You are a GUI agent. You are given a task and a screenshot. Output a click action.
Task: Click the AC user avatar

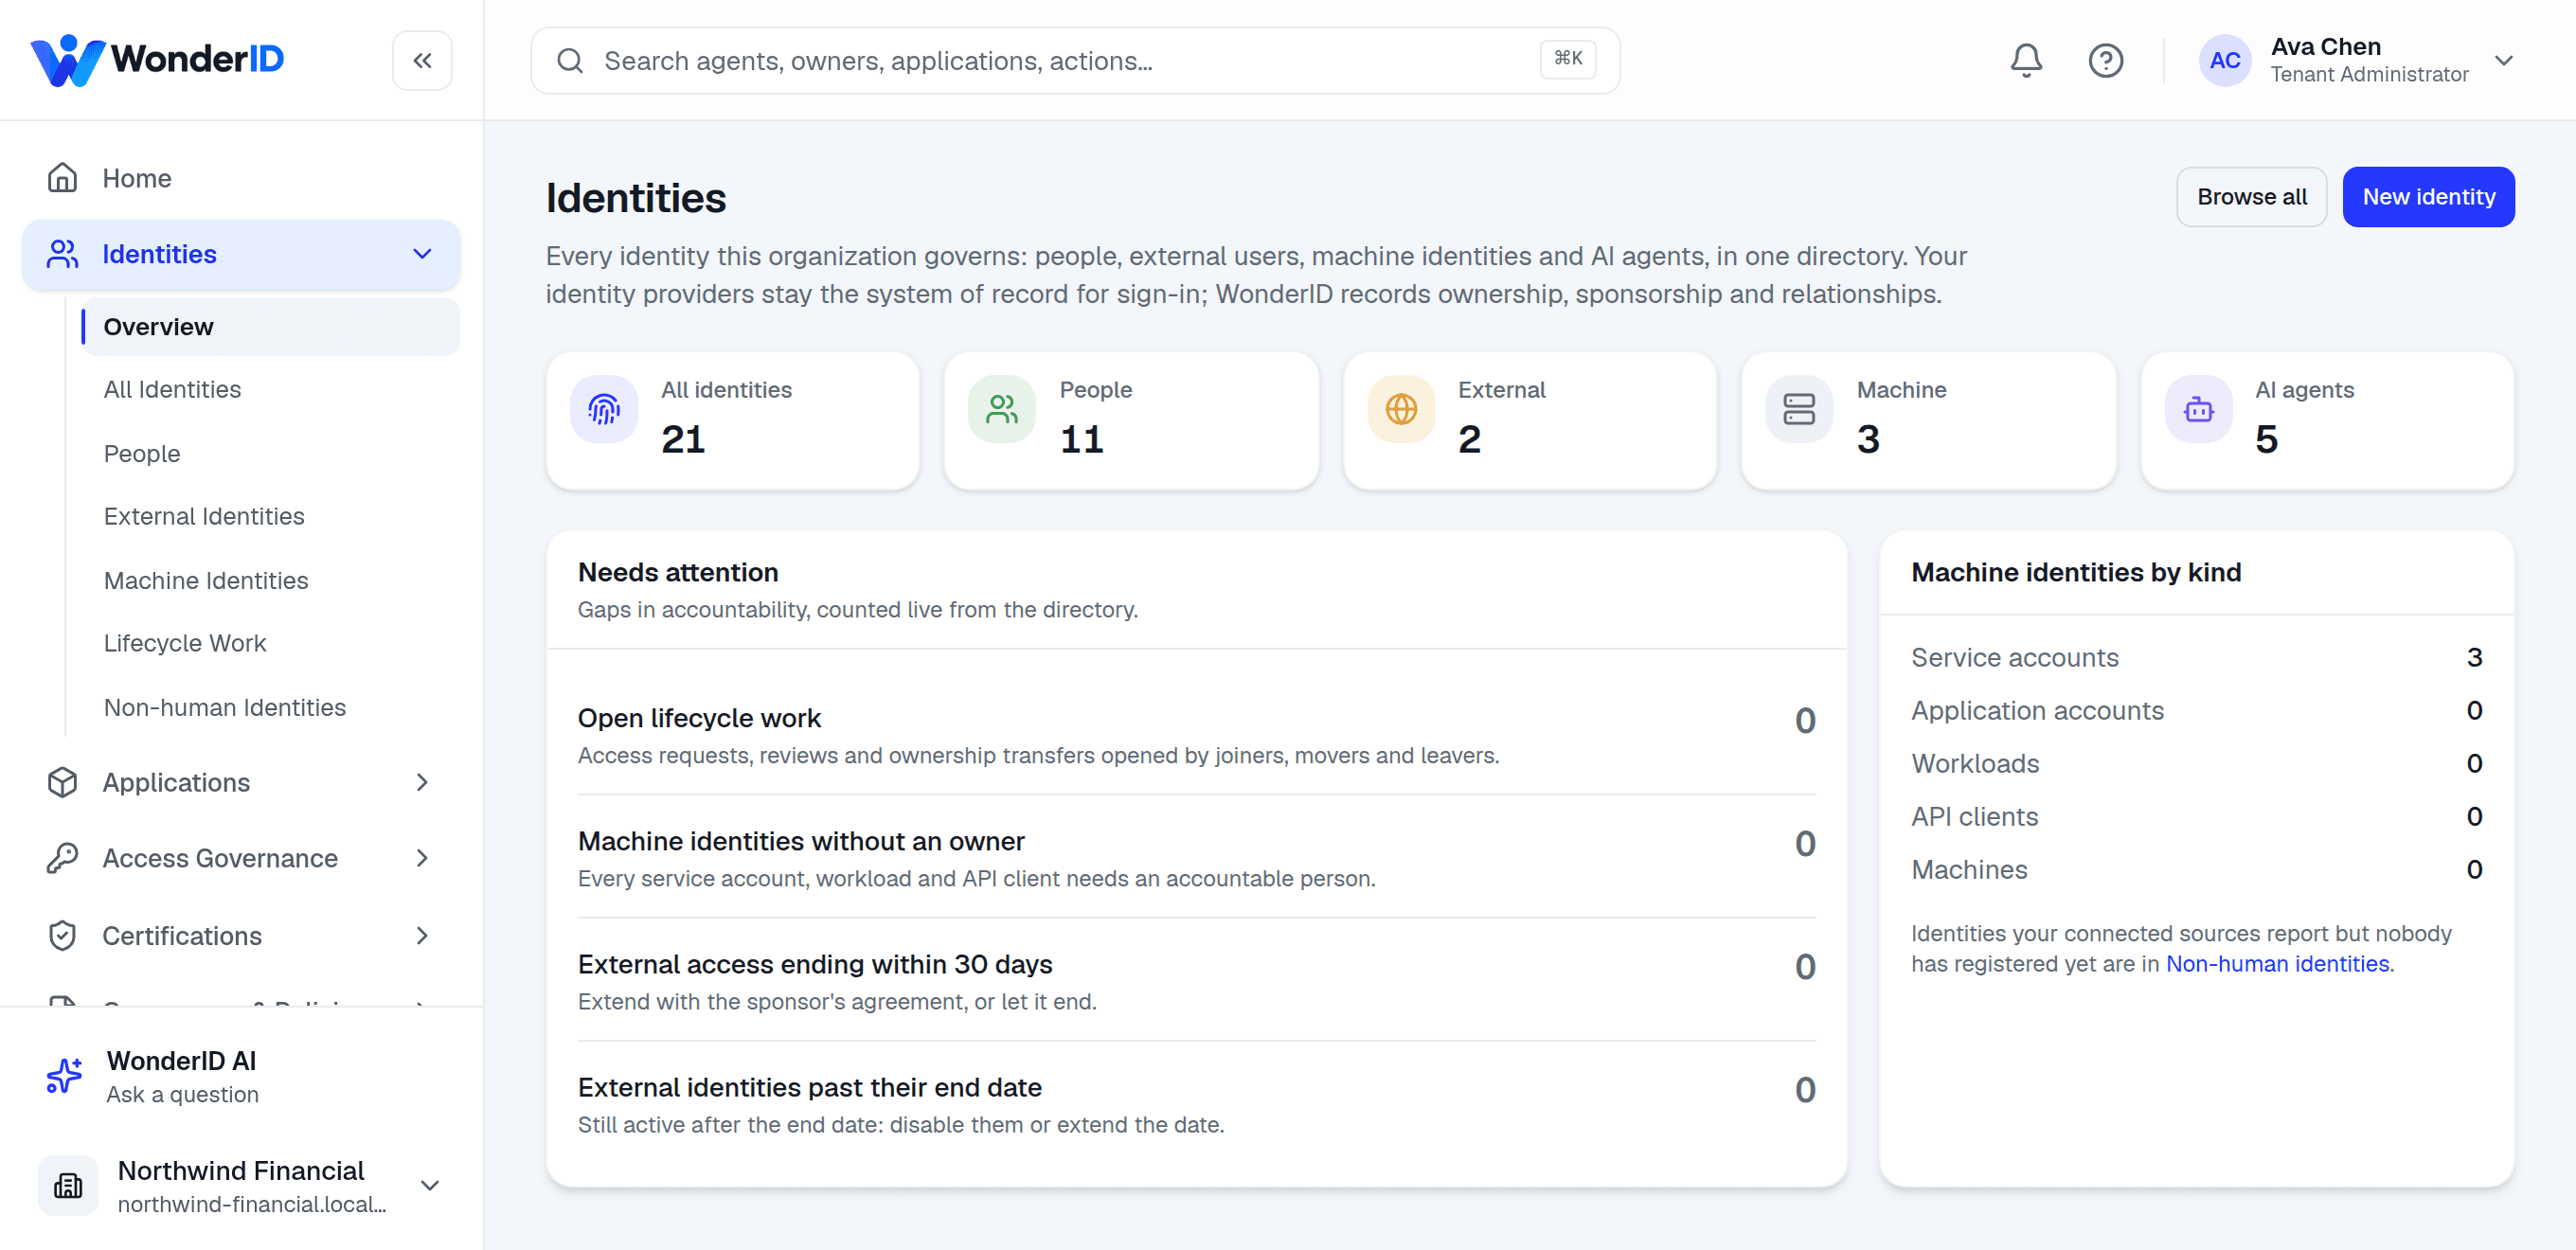2224,61
